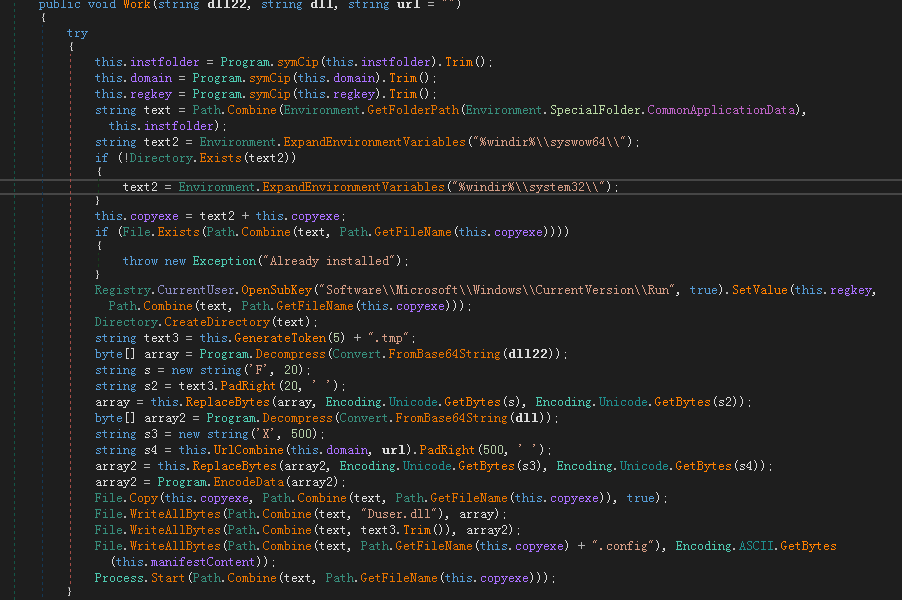Click 'Process' in the Process.Start call
The width and height of the screenshot is (902, 600).
(119, 579)
